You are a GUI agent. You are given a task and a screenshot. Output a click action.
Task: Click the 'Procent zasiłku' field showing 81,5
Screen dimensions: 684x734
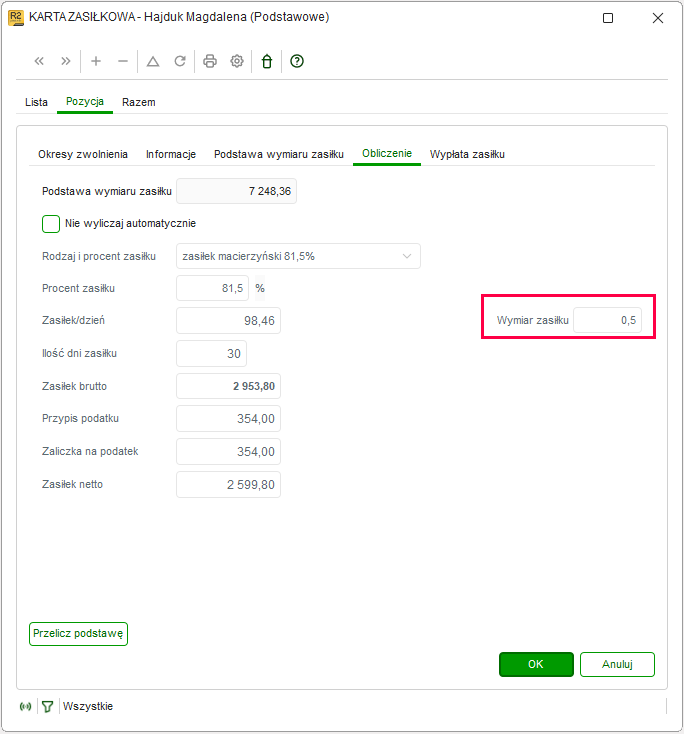[213, 288]
